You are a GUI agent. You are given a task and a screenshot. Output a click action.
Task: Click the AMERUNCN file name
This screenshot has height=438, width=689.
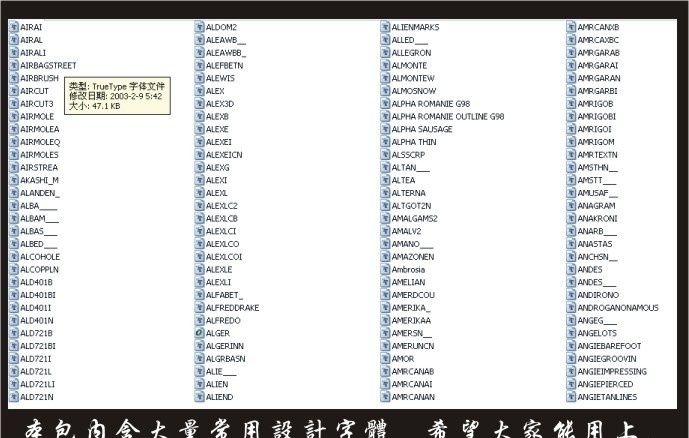point(413,346)
